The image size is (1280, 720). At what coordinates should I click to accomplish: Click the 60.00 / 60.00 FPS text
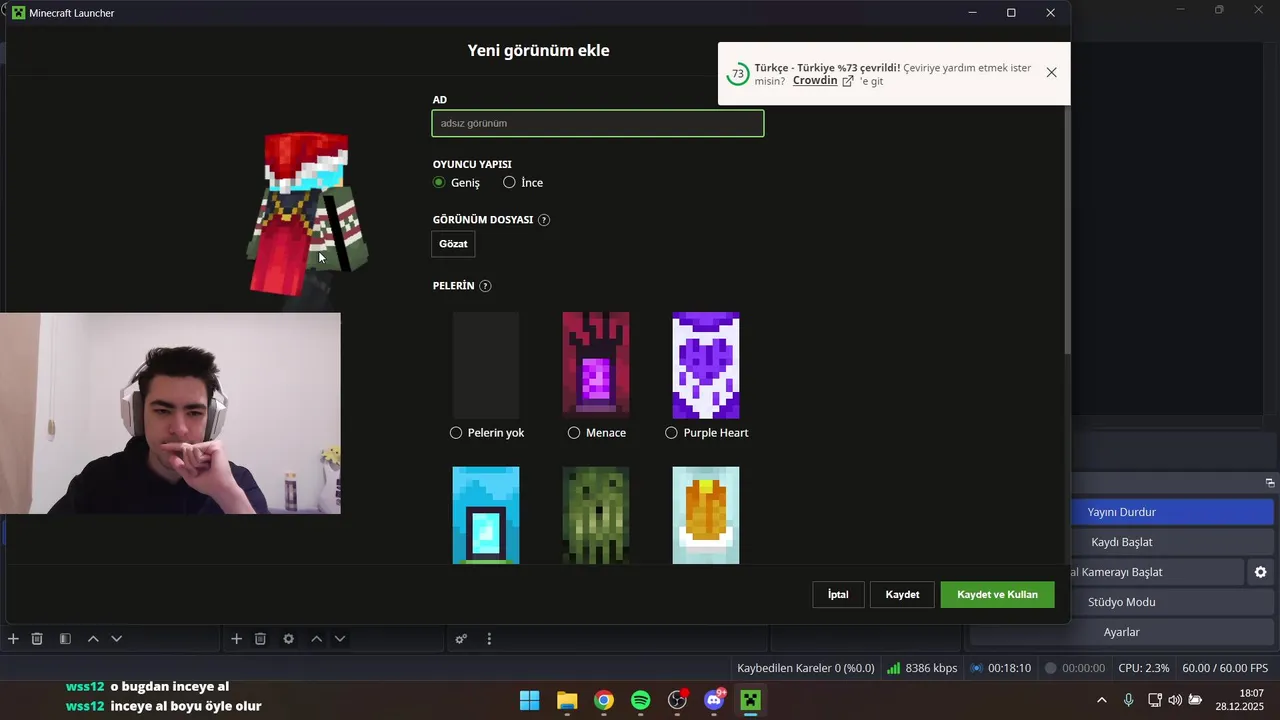1225,668
